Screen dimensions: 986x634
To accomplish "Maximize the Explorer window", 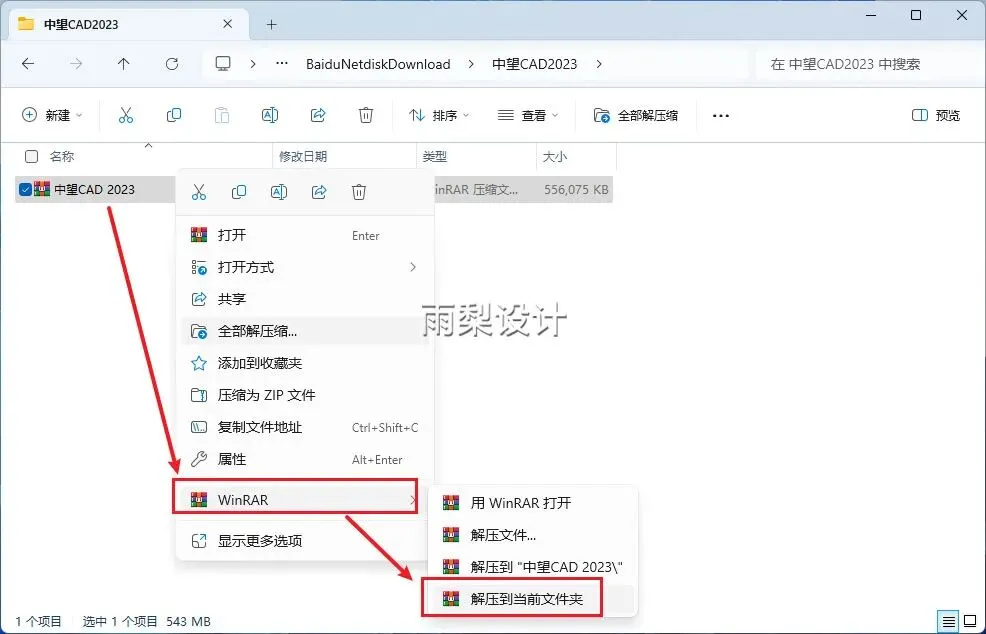I will [x=916, y=16].
